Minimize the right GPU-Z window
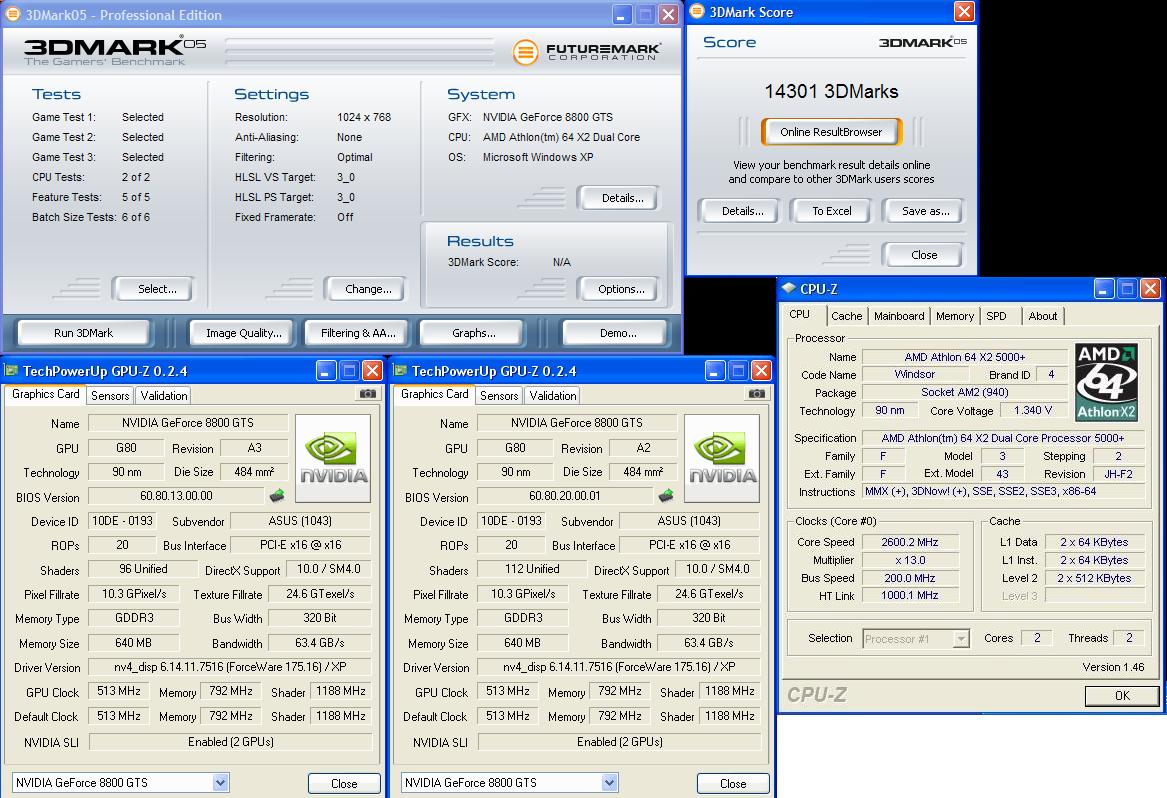Screen dimensions: 1167x798 pos(715,370)
